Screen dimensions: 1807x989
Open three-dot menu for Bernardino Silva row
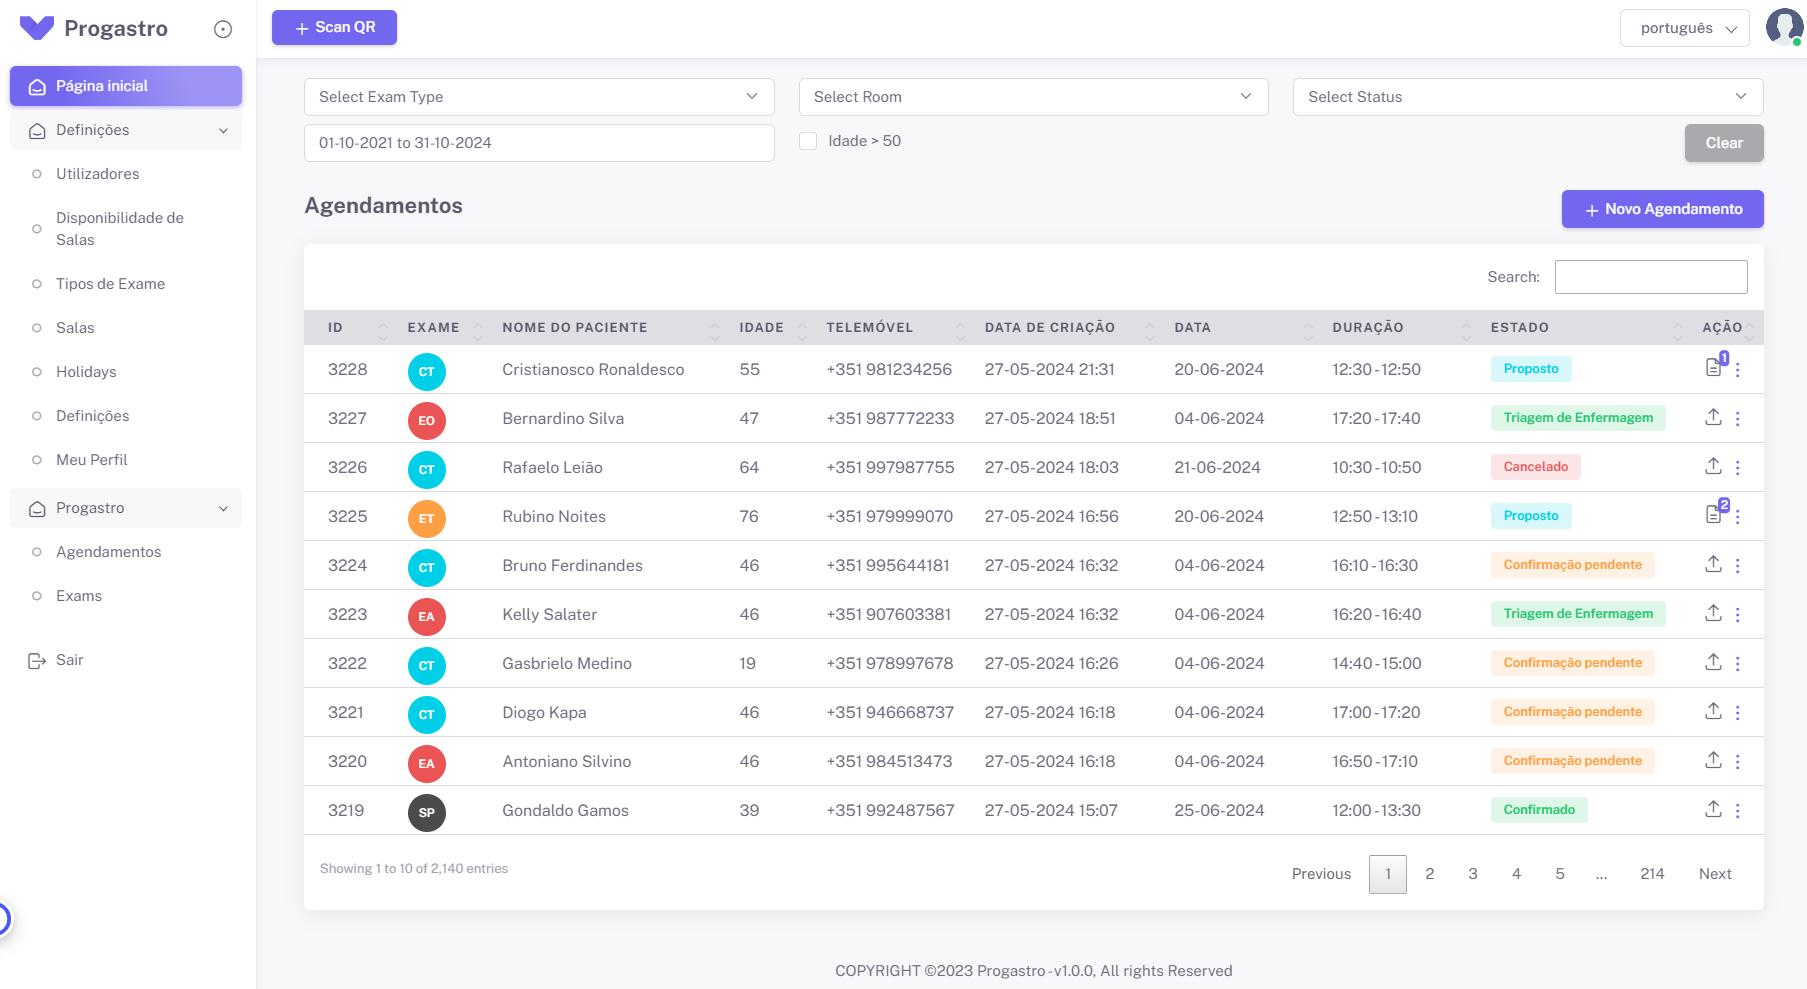[x=1738, y=419]
